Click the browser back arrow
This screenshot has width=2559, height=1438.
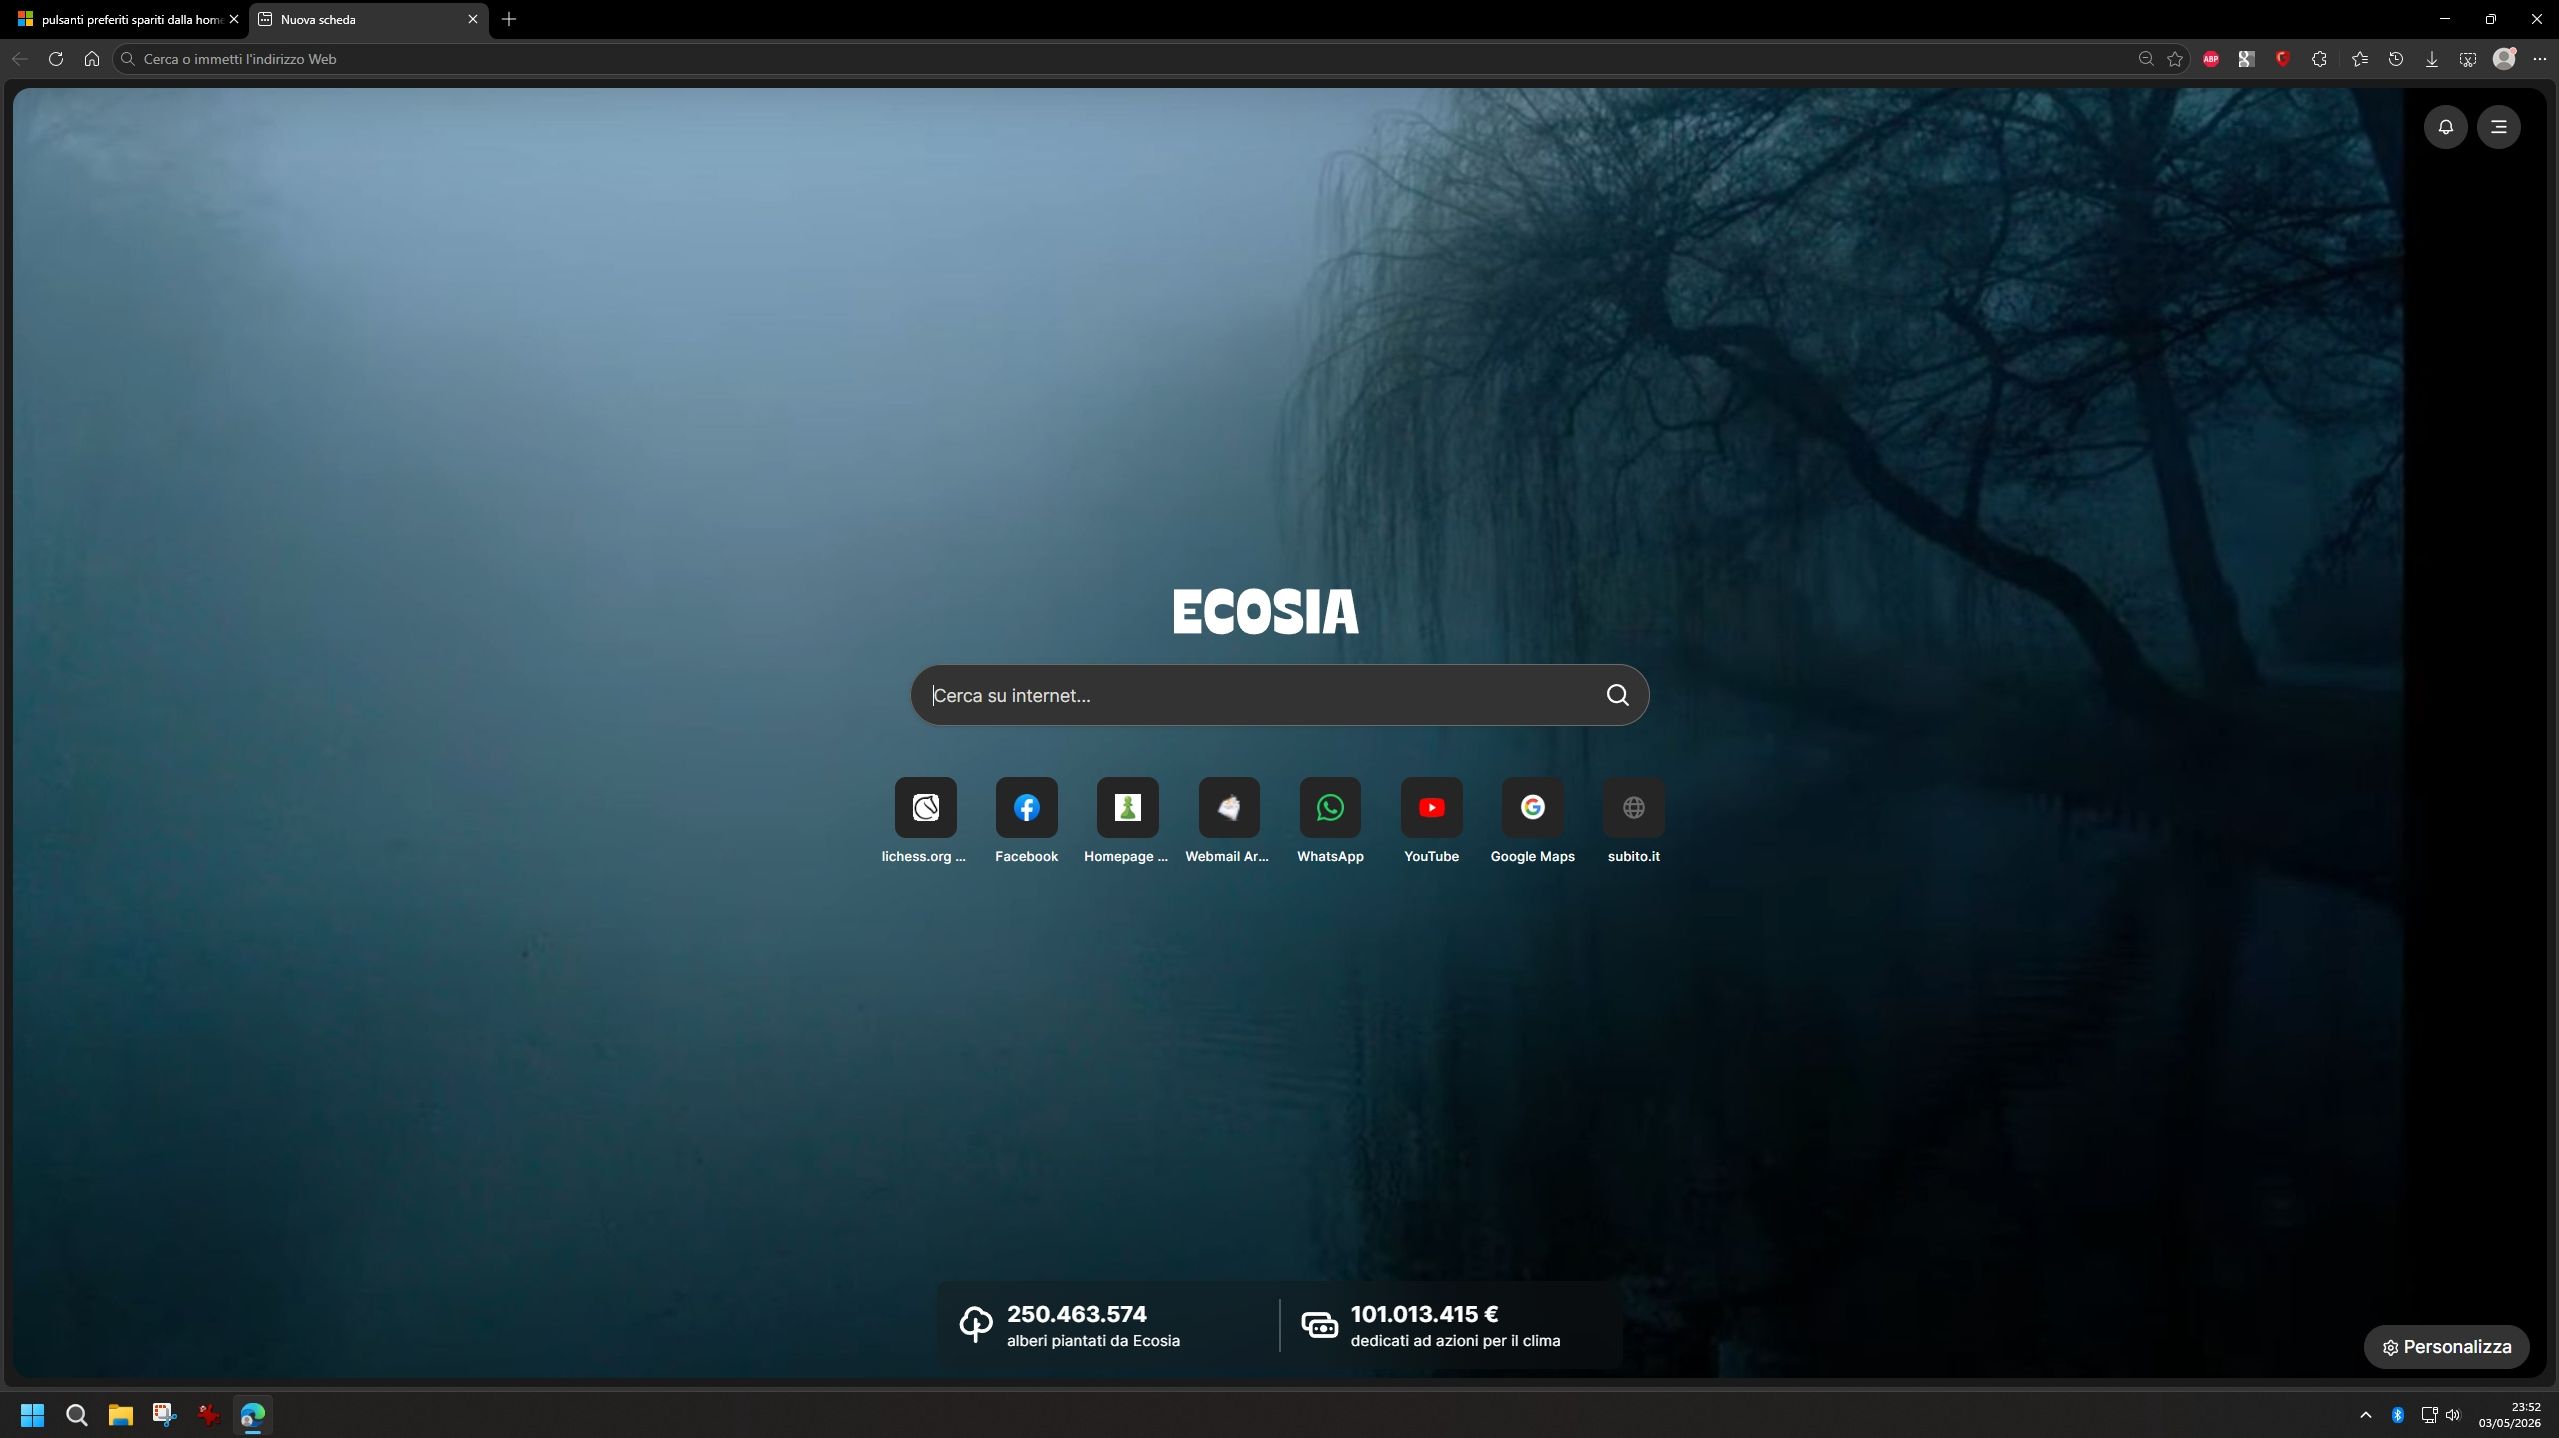coord(20,59)
